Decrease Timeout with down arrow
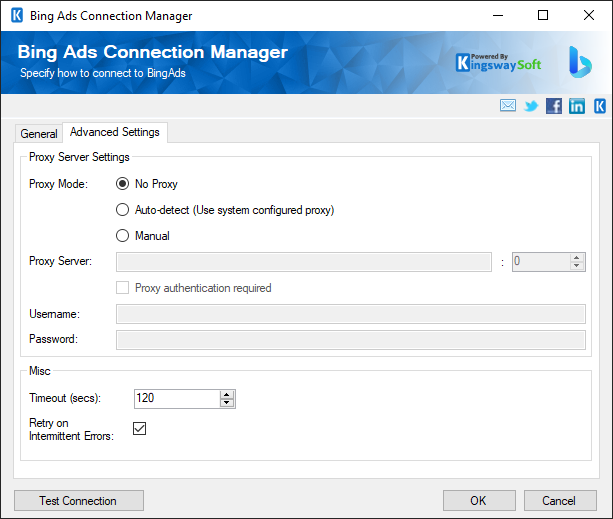 click(x=227, y=403)
